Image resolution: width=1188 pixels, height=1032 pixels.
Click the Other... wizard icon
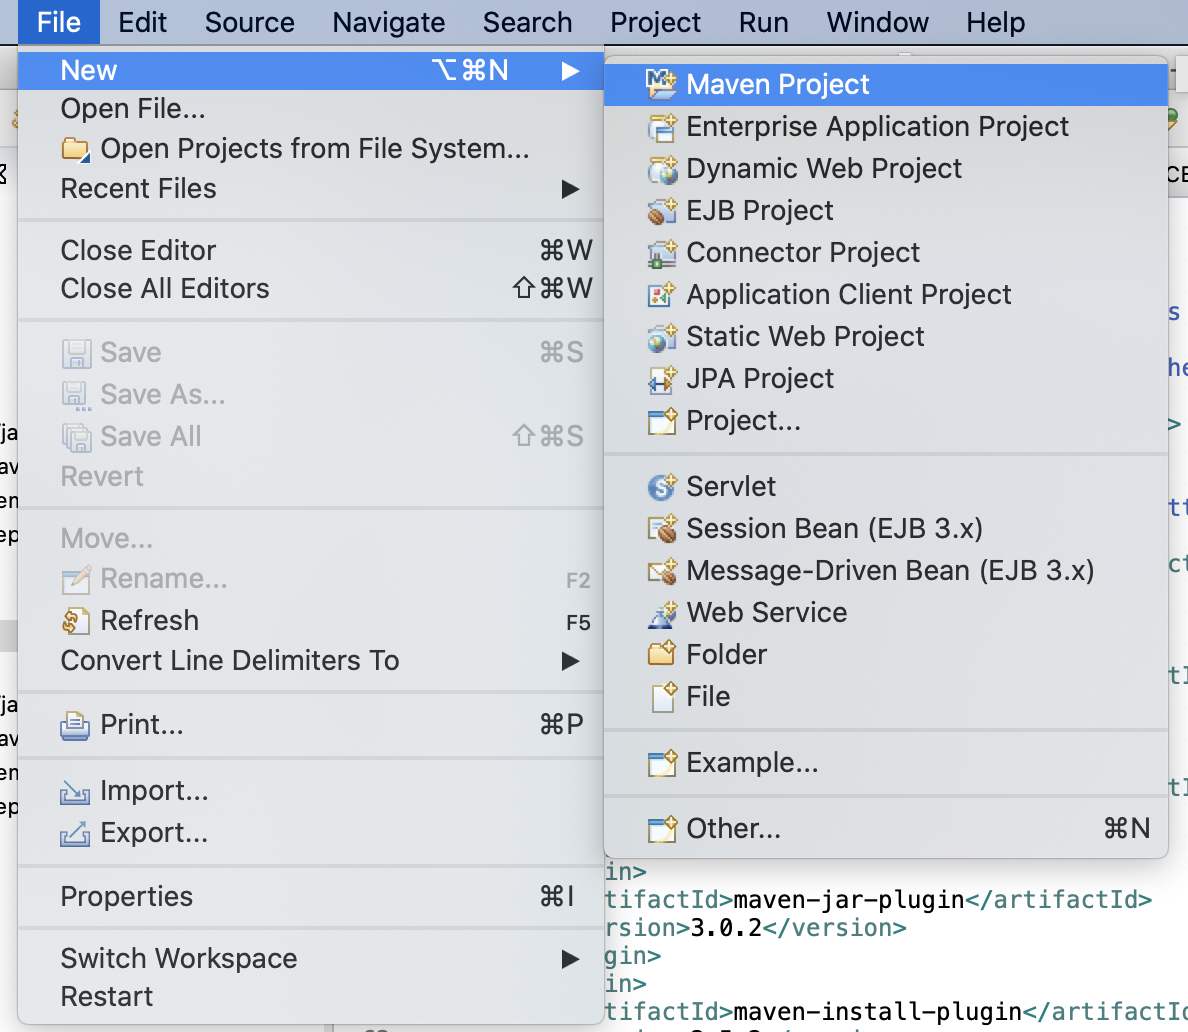click(661, 828)
